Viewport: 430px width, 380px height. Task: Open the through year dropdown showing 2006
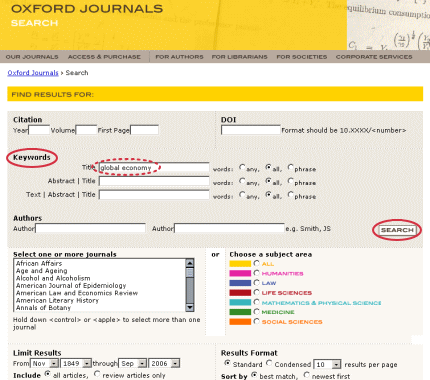click(164, 364)
